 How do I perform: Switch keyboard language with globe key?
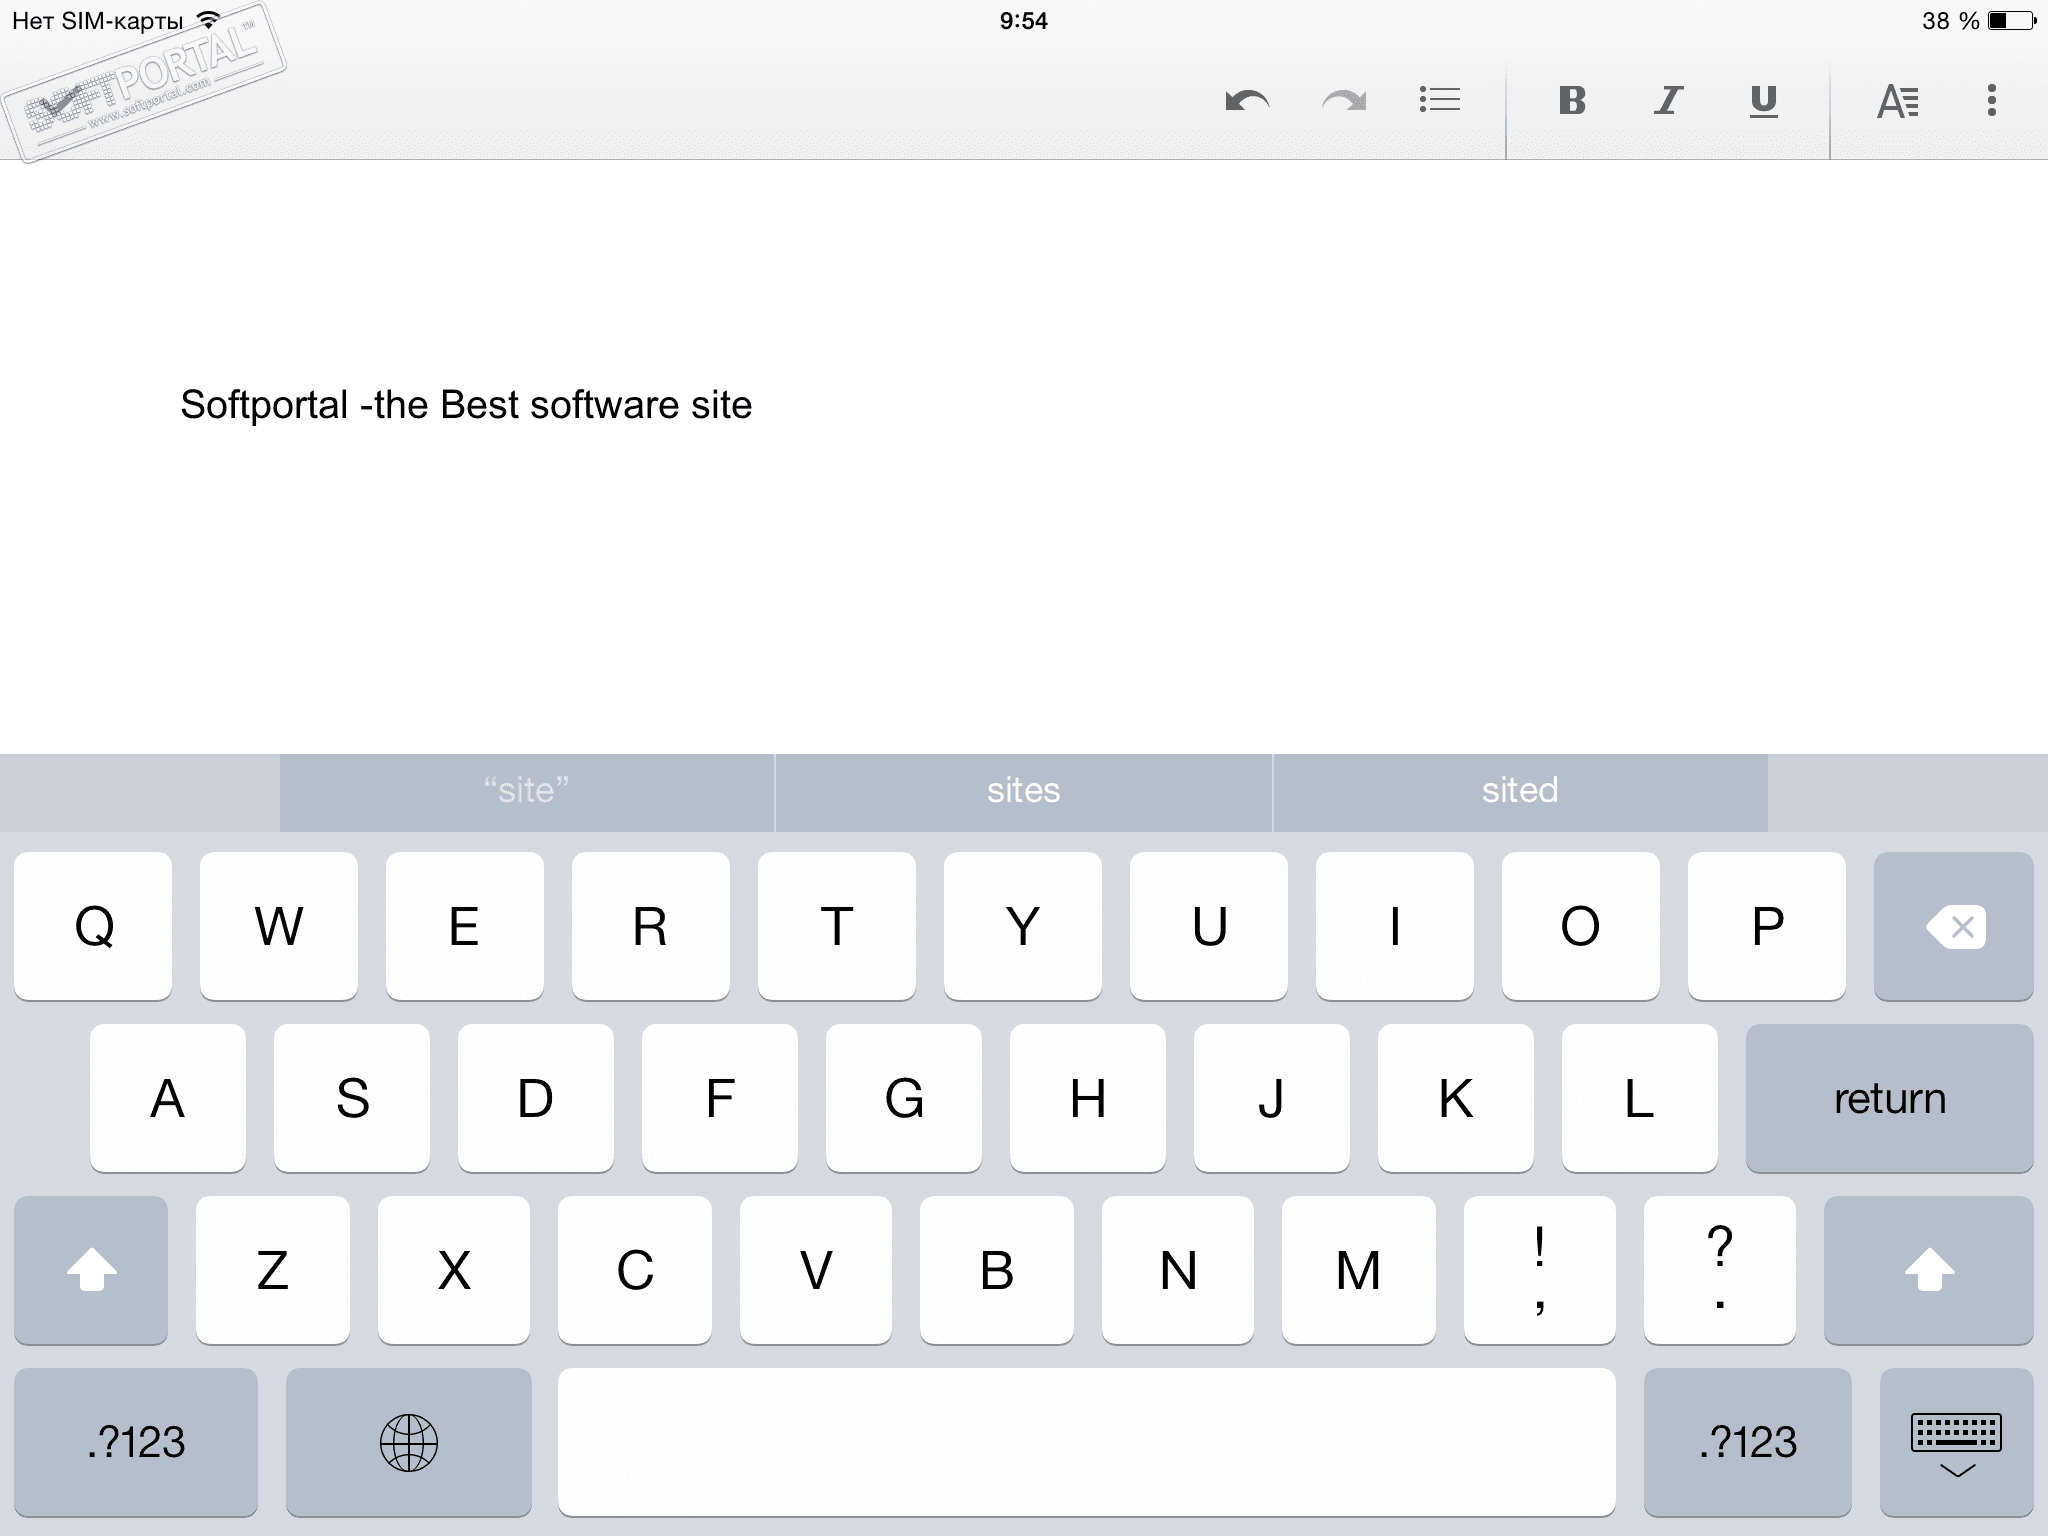click(409, 1442)
